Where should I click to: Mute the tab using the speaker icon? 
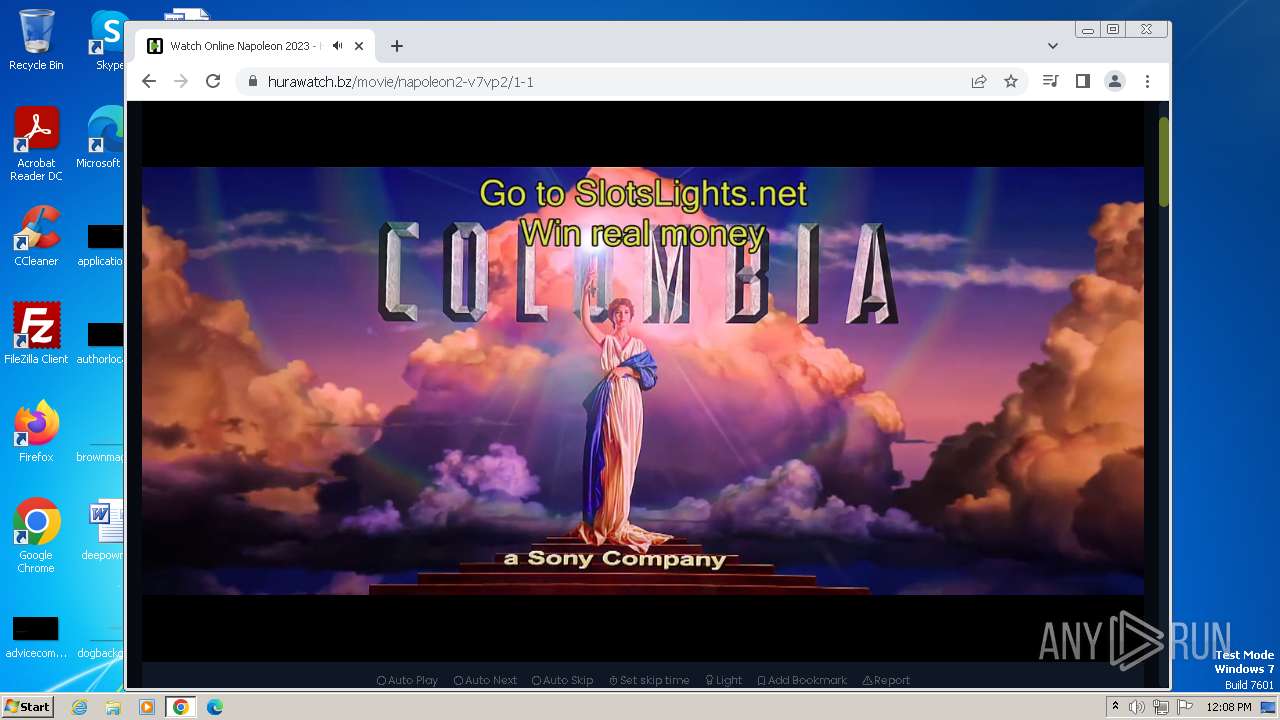[338, 46]
